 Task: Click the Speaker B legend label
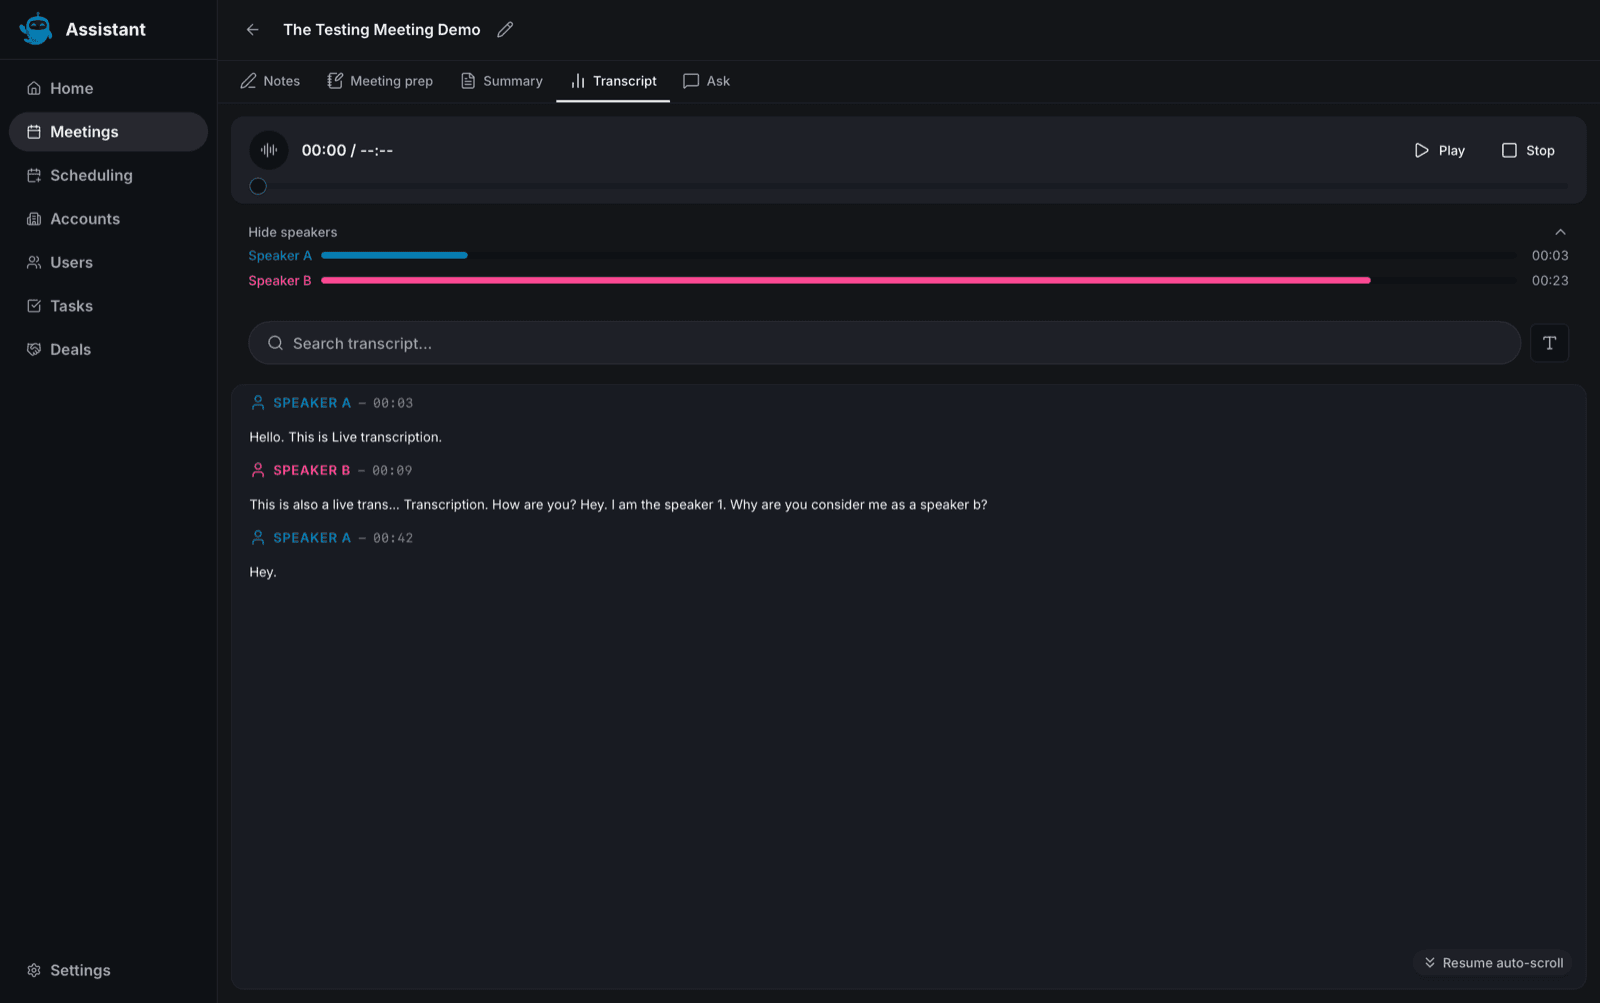[280, 281]
